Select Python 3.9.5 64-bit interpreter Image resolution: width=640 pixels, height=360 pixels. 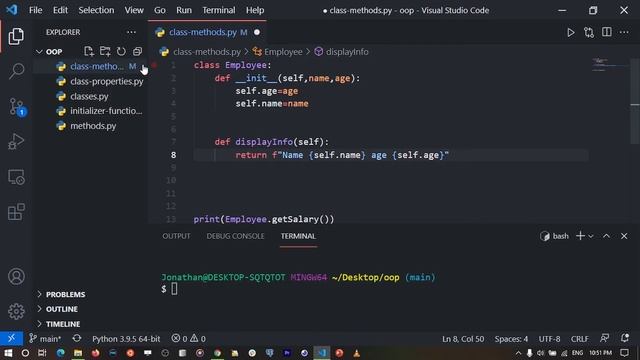tap(126, 338)
